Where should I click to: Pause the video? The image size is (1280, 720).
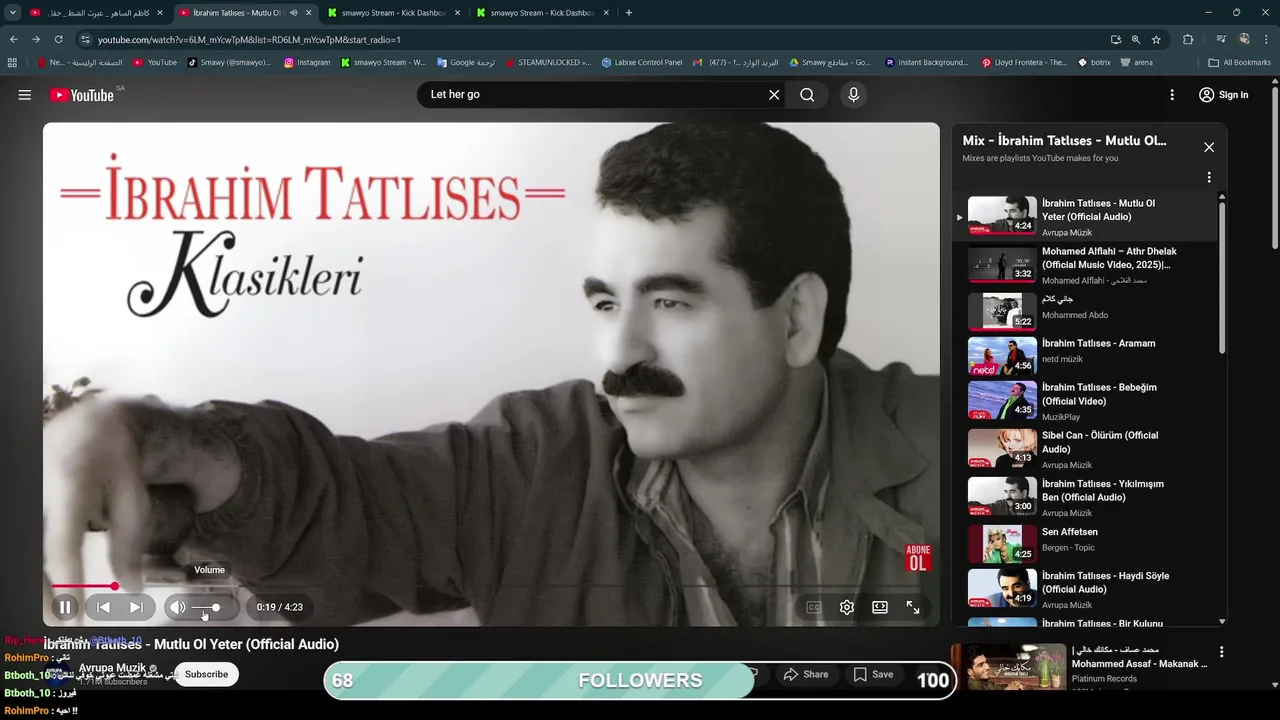tap(65, 607)
